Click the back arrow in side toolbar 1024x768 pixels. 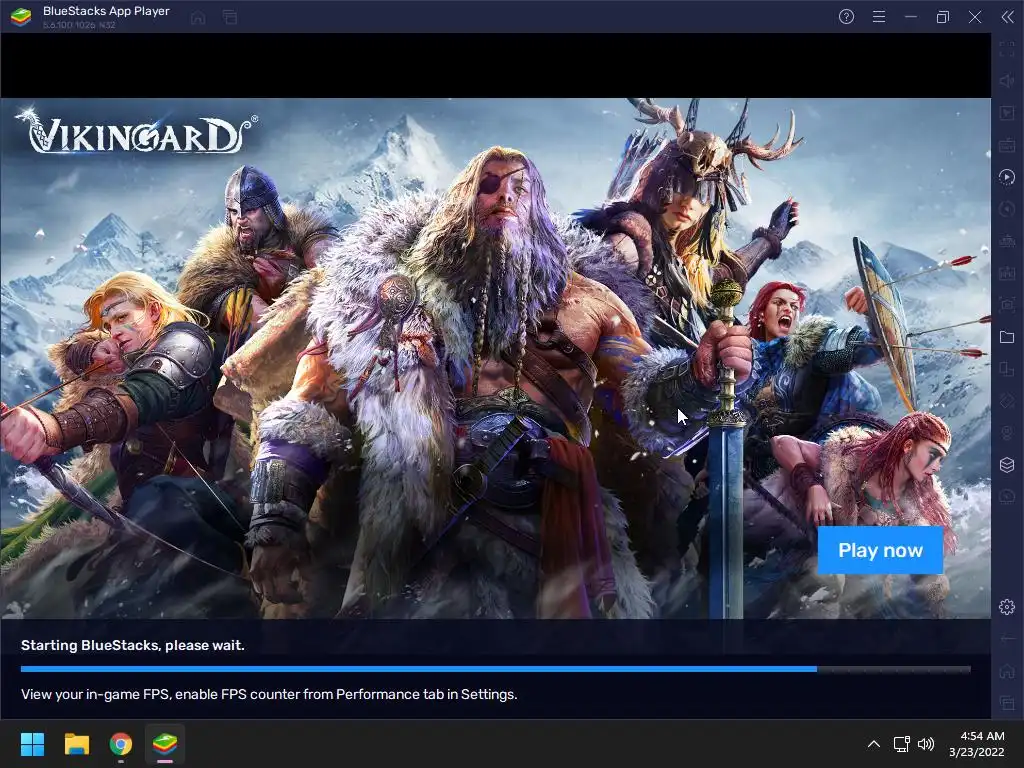[1007, 639]
